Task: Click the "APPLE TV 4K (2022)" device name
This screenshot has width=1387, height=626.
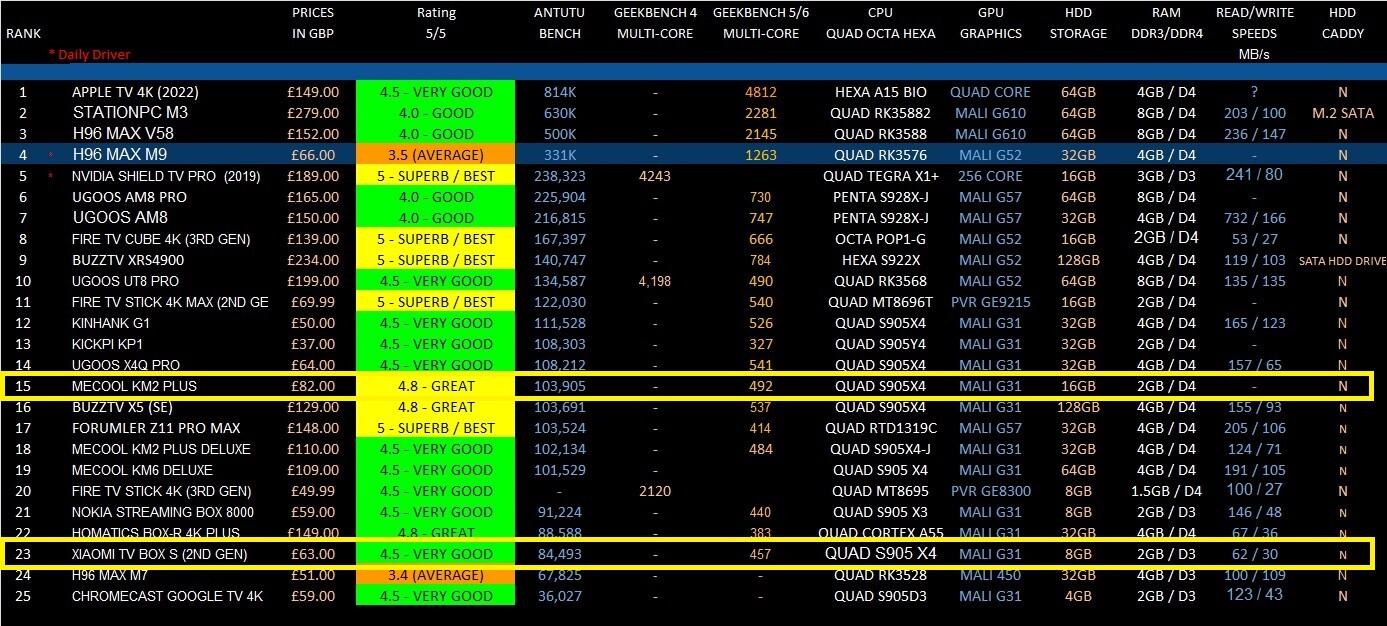Action: pos(135,92)
